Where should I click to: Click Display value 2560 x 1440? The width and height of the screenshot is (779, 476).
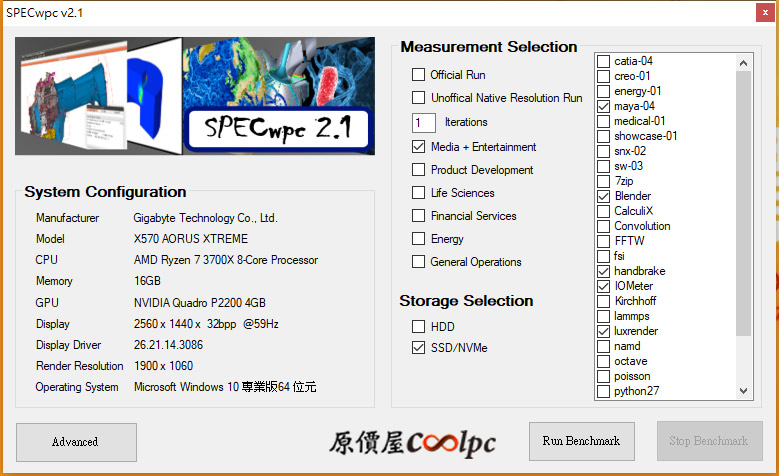(x=206, y=324)
